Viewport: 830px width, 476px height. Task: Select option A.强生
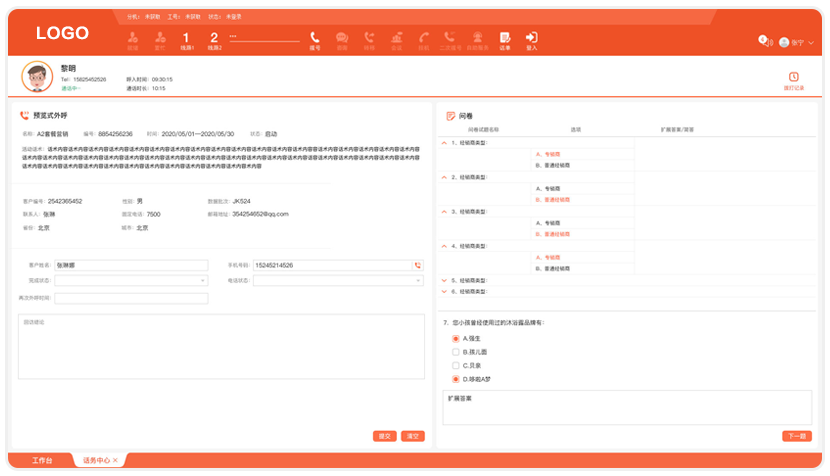[x=456, y=339]
